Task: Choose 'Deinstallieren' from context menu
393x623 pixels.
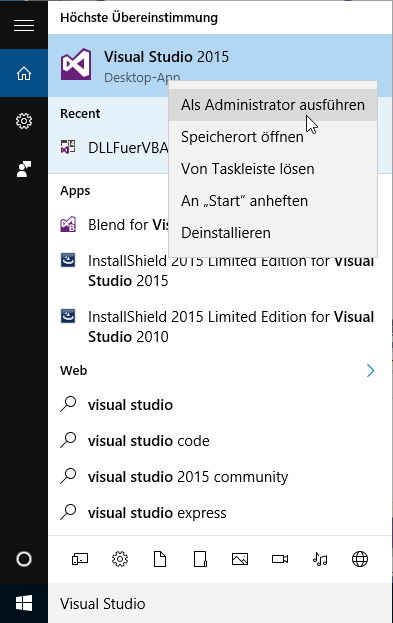Action: [273, 233]
